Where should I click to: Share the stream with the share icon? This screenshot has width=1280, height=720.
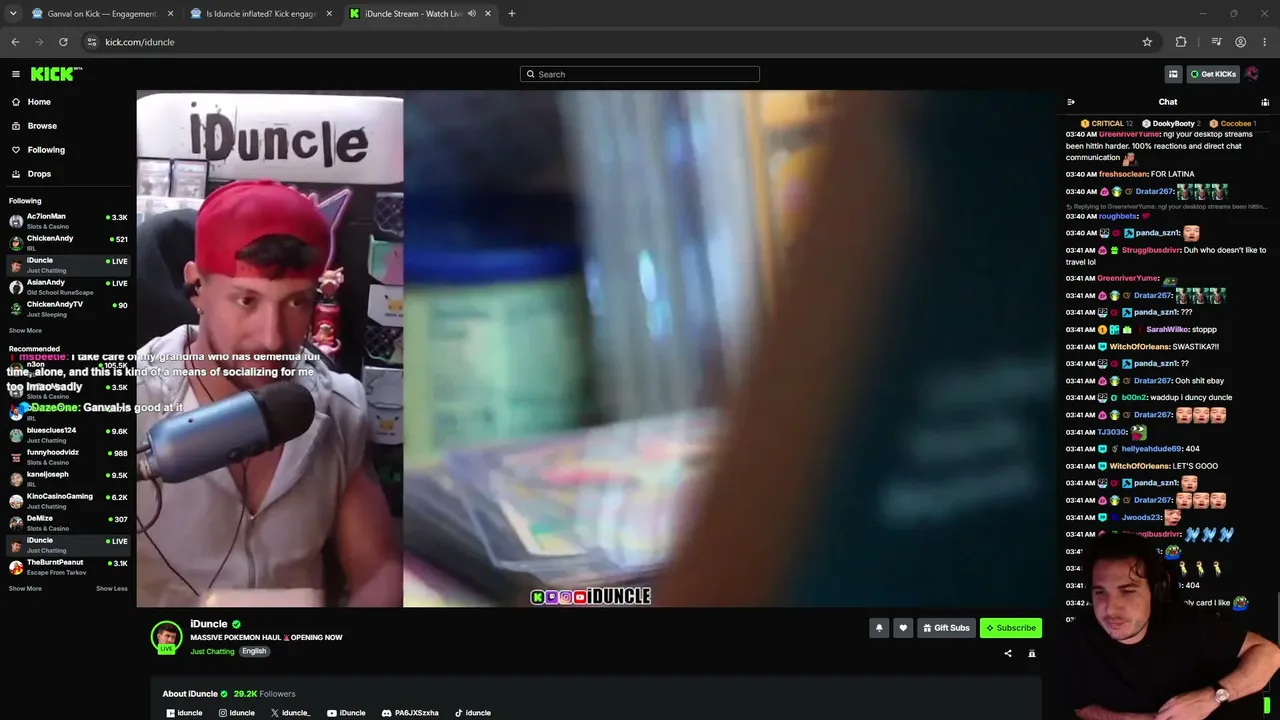click(1008, 654)
